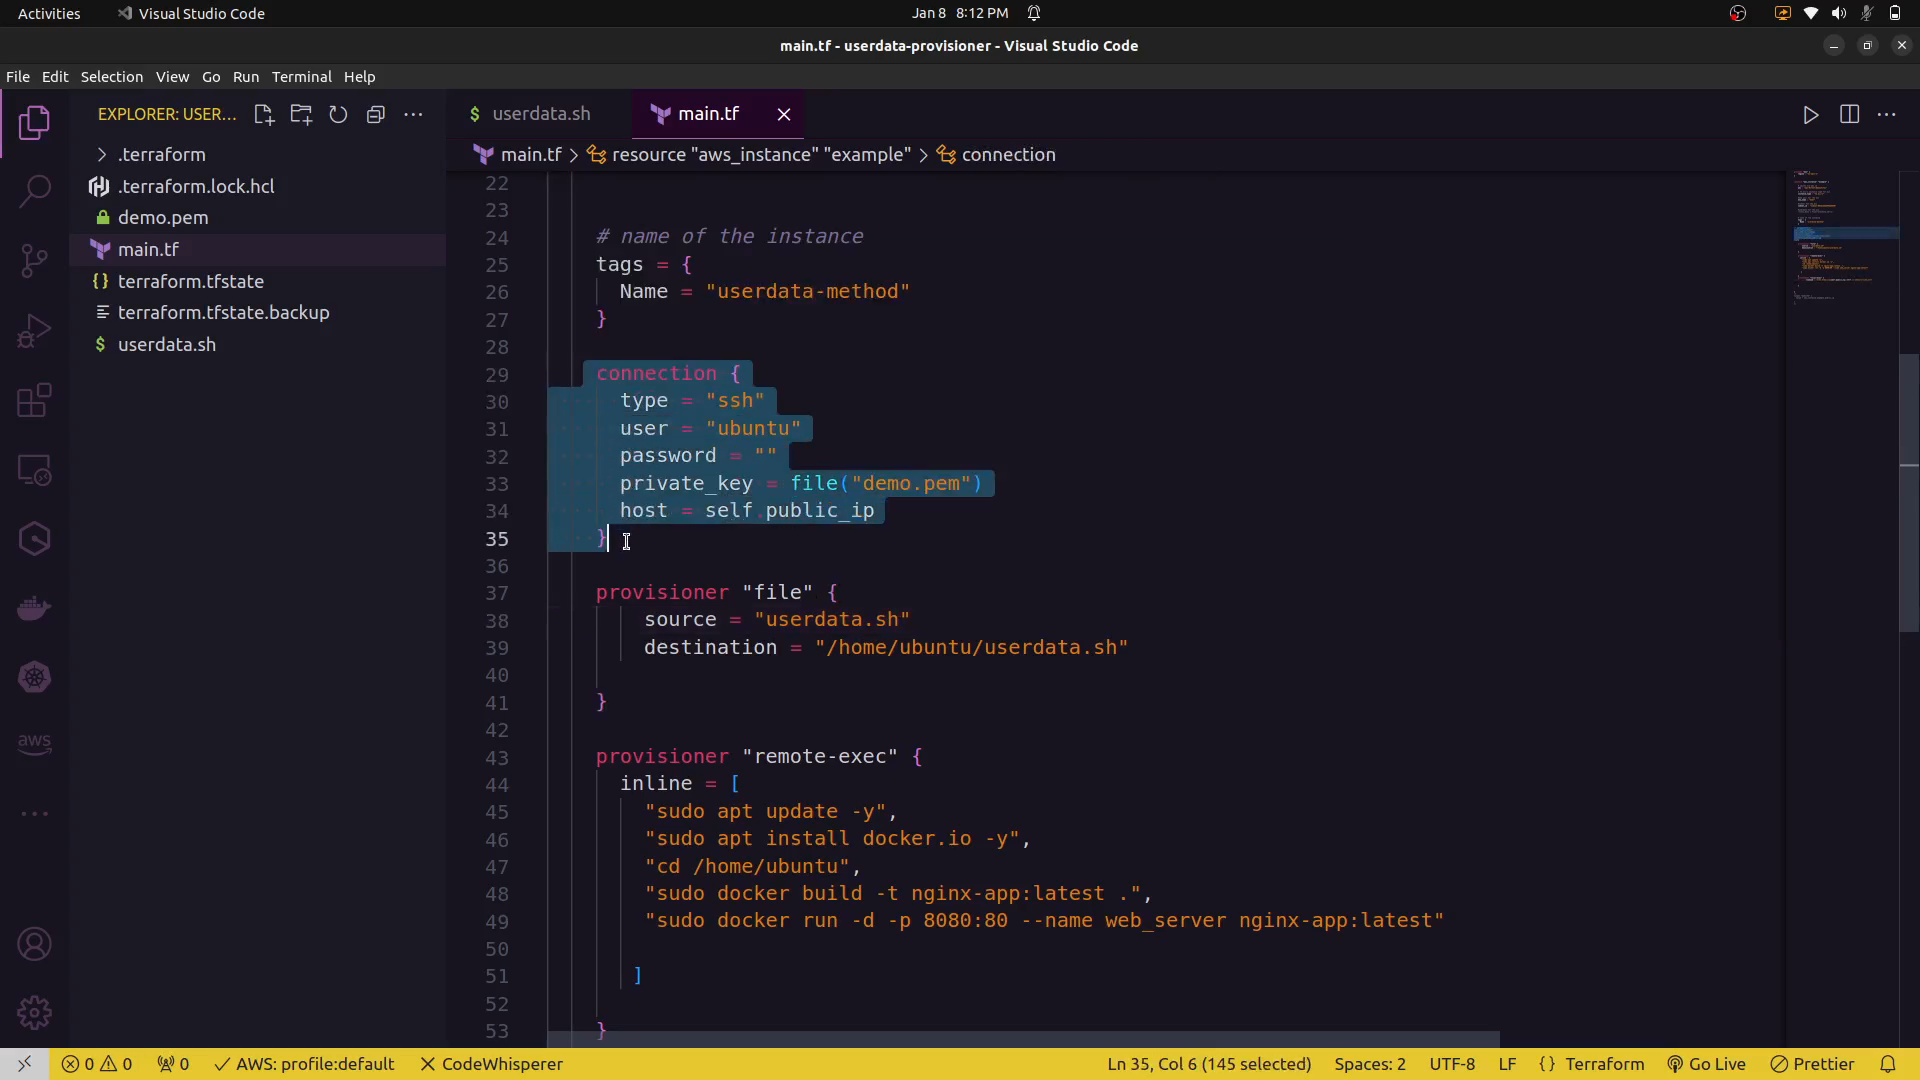This screenshot has width=1920, height=1080.
Task: Open Spaces: 2 indentation selector
Action: tap(1369, 1064)
